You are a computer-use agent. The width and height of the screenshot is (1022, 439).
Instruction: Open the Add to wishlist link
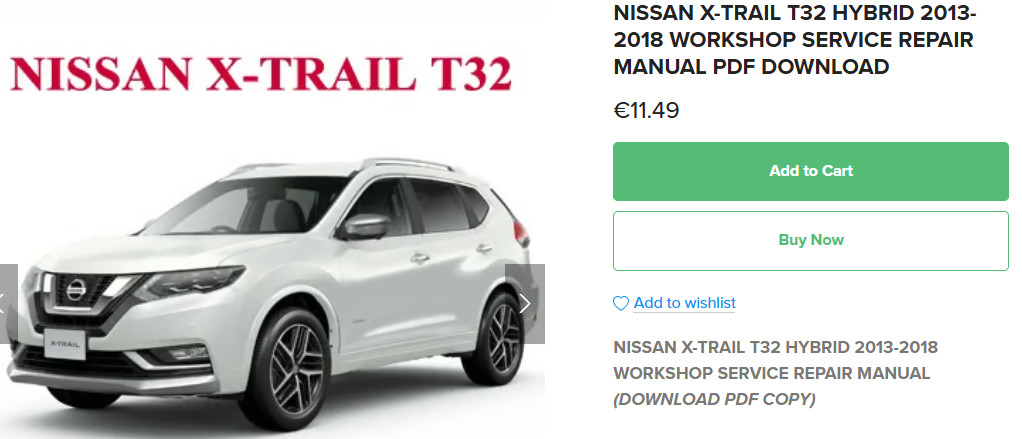684,303
